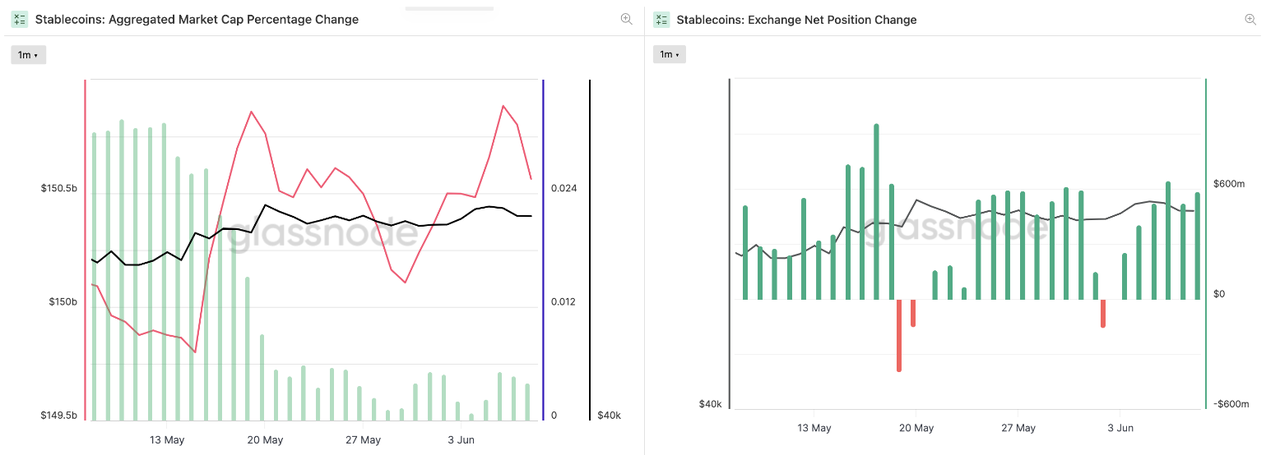Screen dimensions: 1280x455
Task: Expand the 1m timeframe dropdown on the right chart
Action: click(x=669, y=55)
